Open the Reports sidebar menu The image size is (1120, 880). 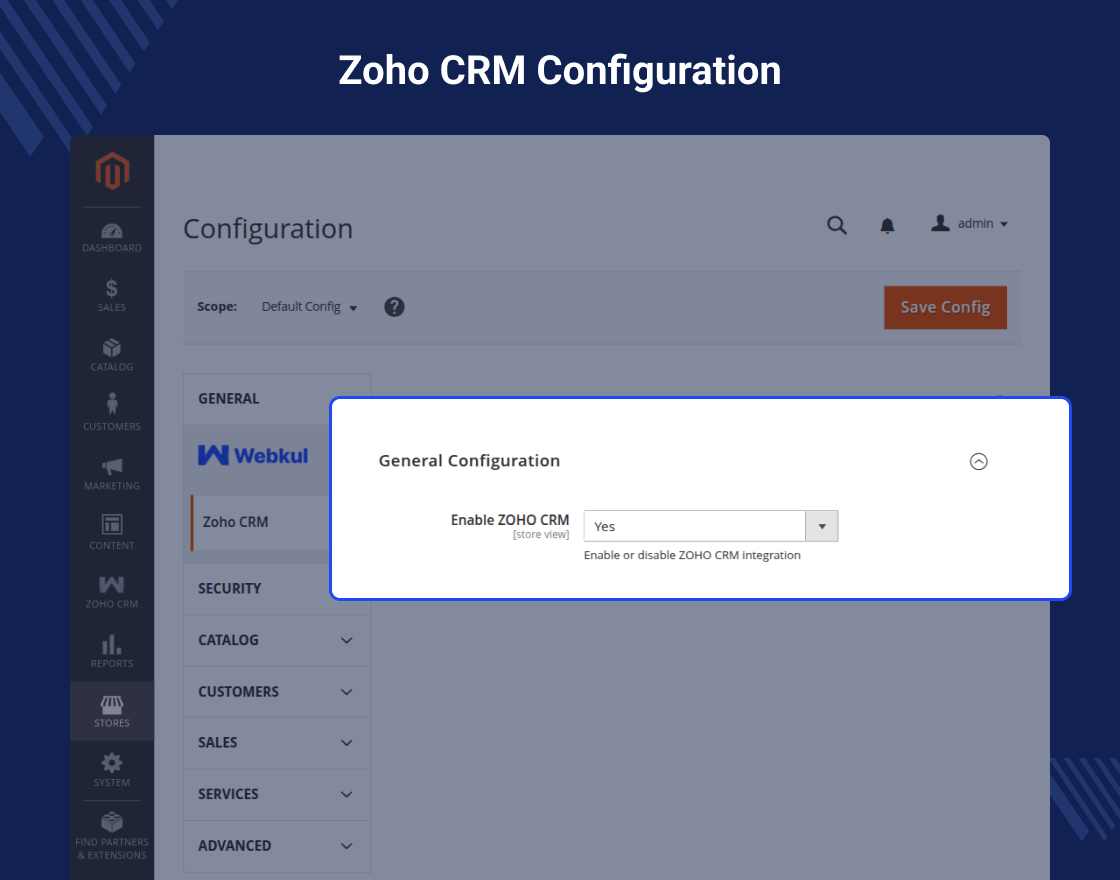coord(112,651)
